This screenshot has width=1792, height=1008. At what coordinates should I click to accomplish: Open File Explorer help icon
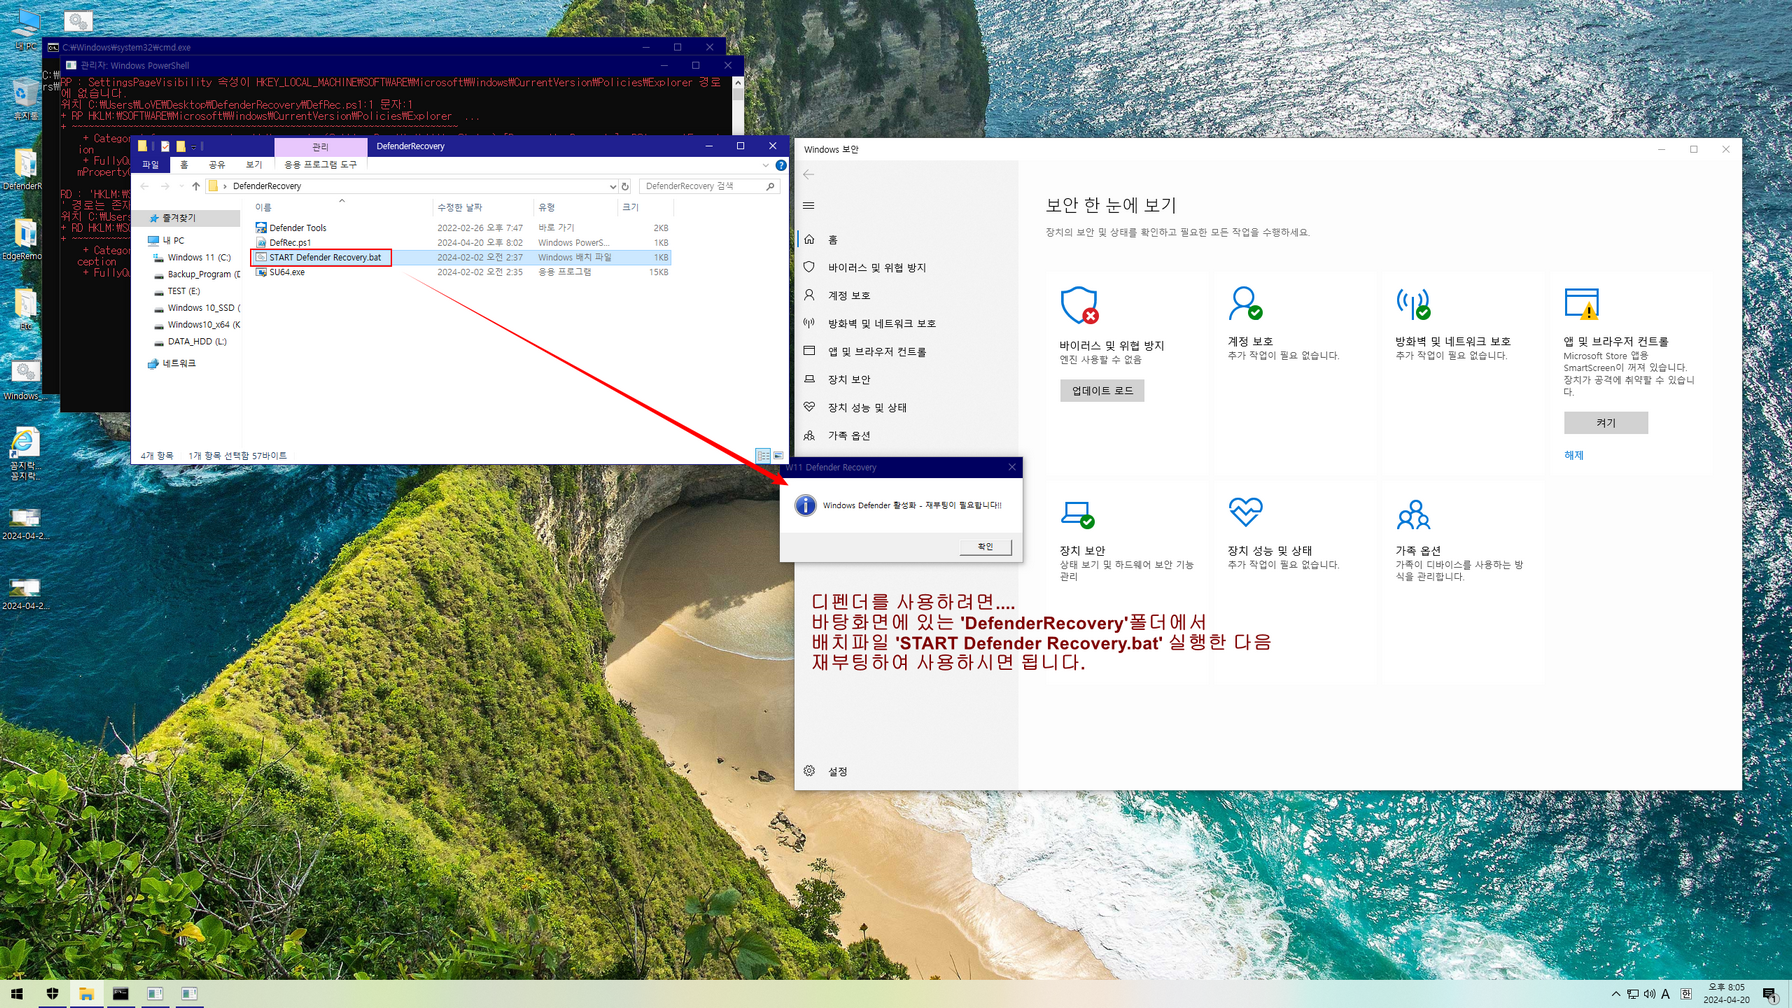click(x=781, y=165)
